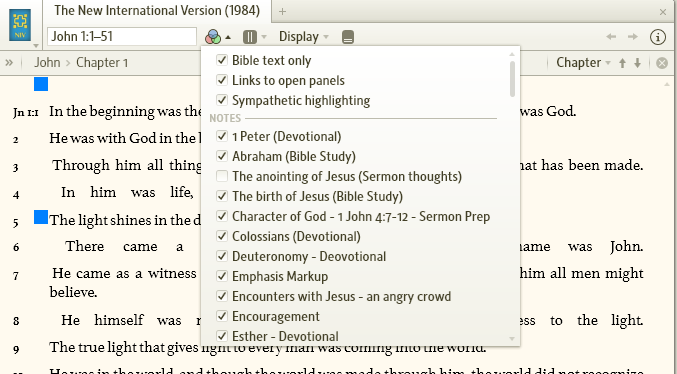Click blue note marker above John 1:1

coord(41,84)
